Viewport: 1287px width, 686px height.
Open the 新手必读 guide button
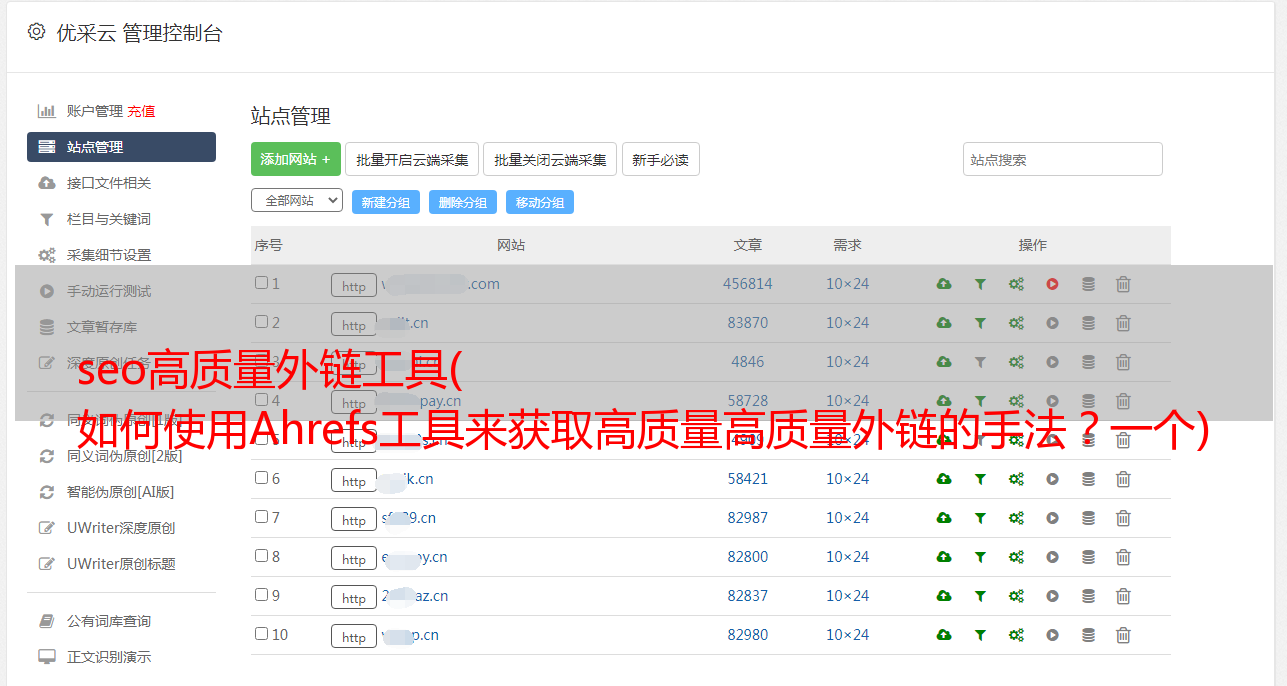click(x=661, y=159)
